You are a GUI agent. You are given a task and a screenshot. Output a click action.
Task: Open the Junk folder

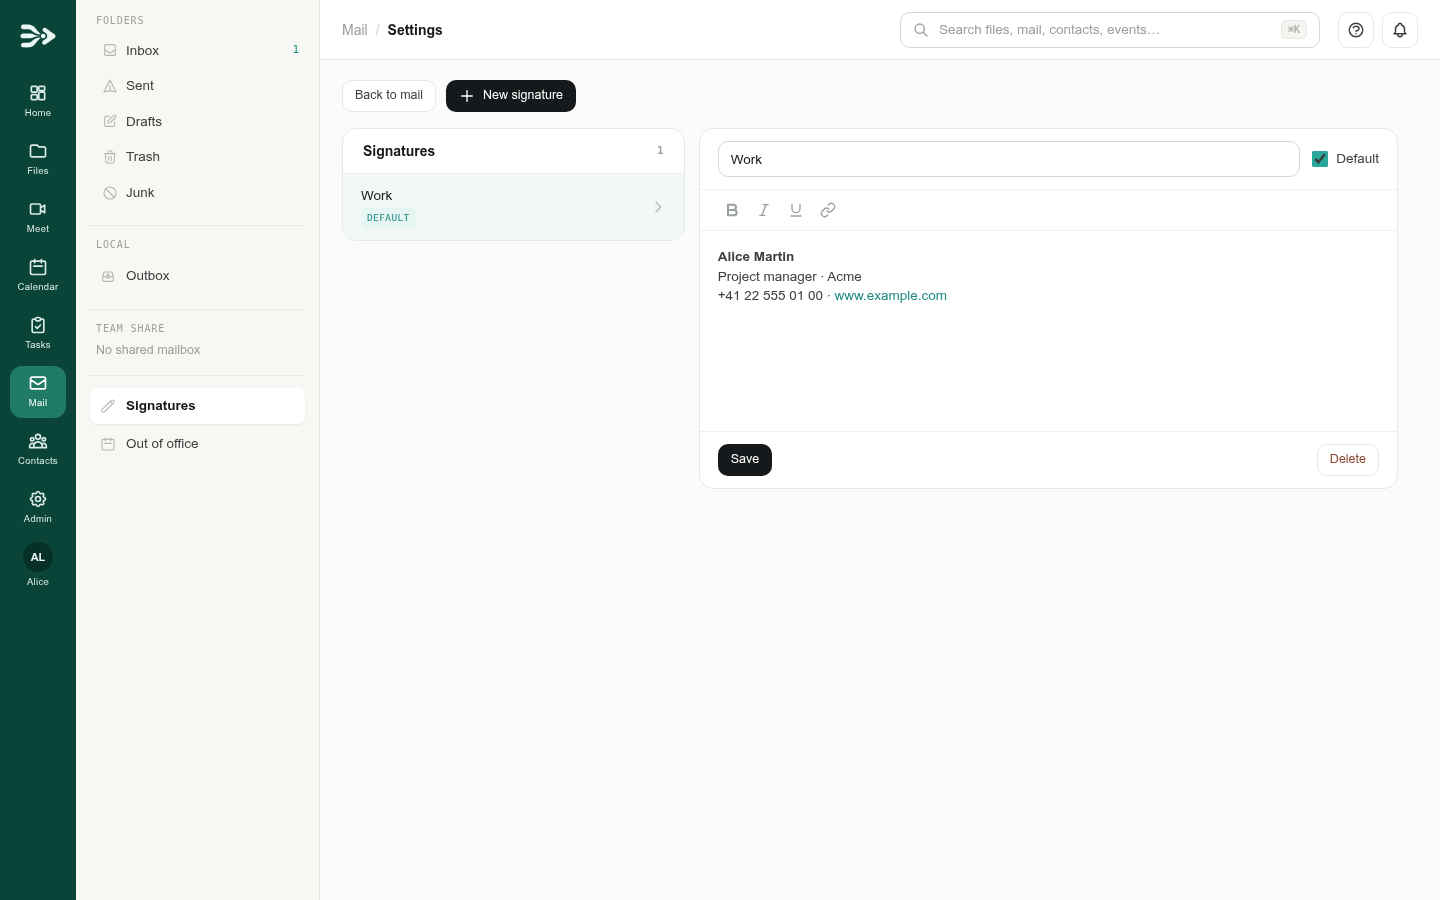(198, 193)
